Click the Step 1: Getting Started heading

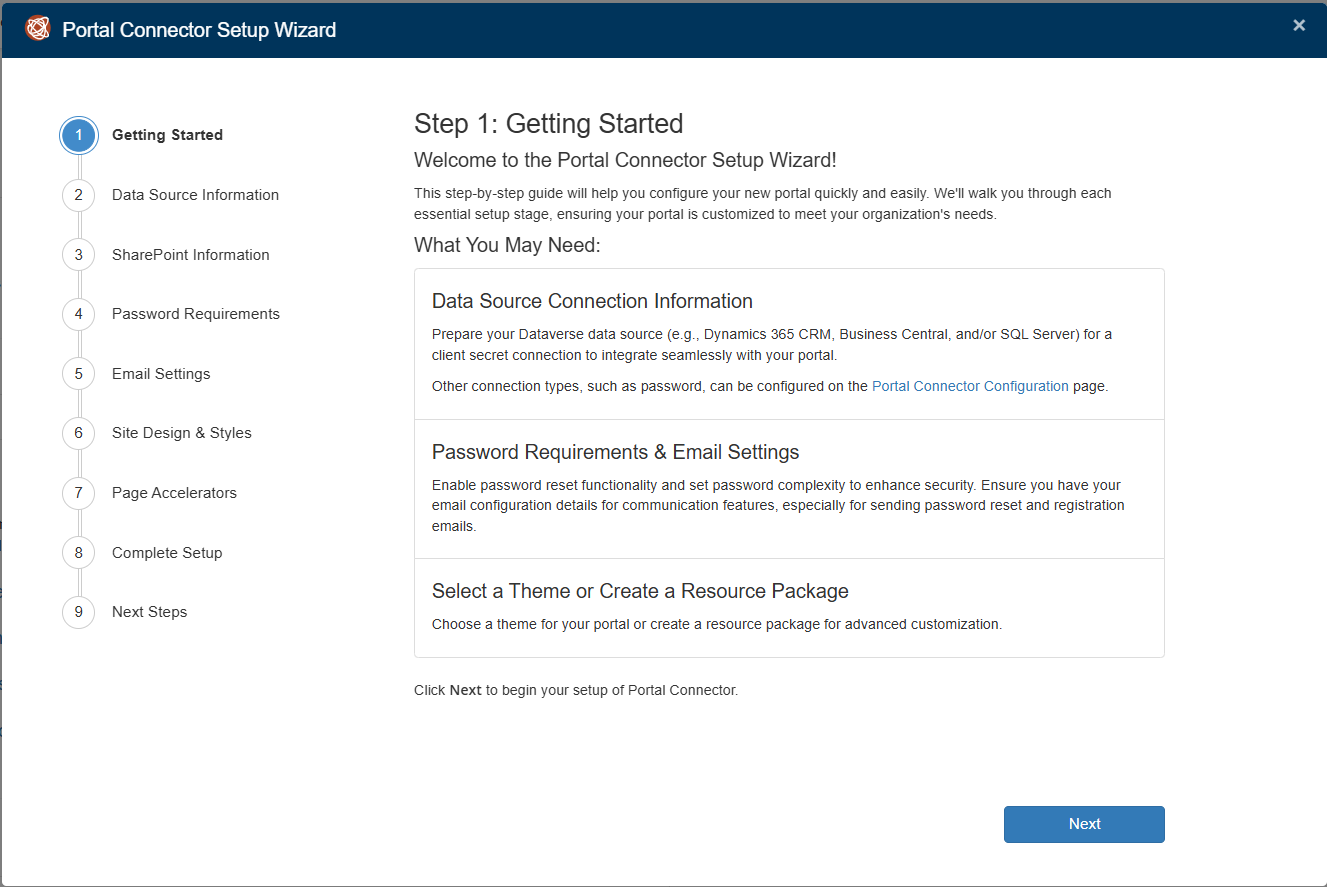pyautogui.click(x=549, y=124)
